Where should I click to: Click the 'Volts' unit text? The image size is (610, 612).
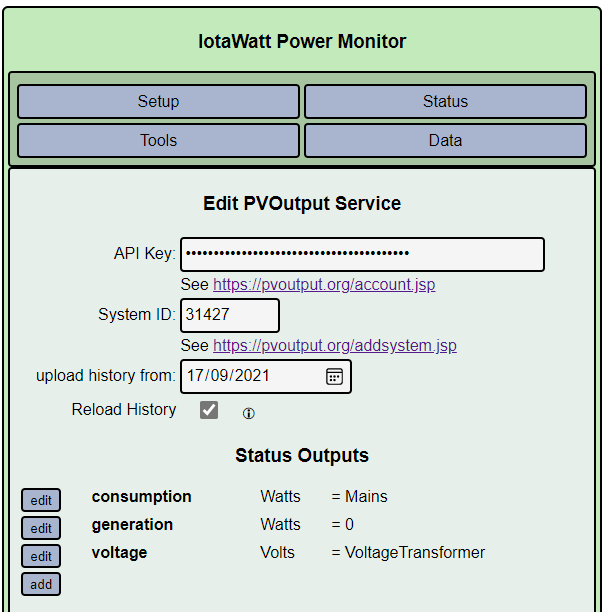pyautogui.click(x=277, y=553)
